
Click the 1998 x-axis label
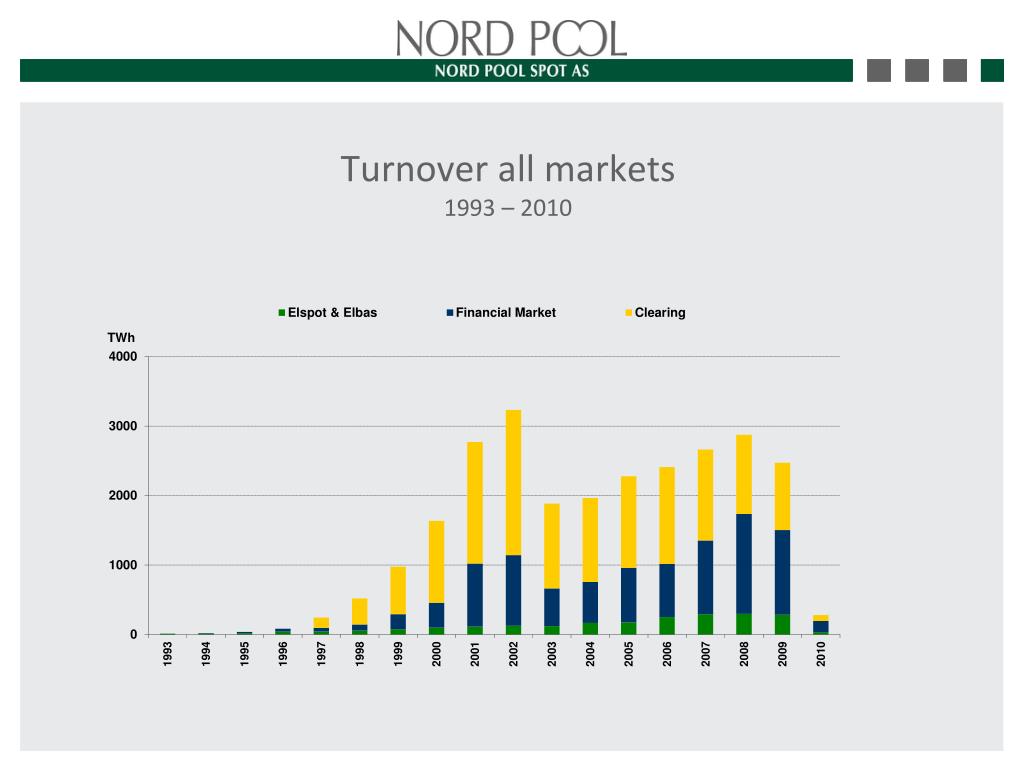[359, 654]
